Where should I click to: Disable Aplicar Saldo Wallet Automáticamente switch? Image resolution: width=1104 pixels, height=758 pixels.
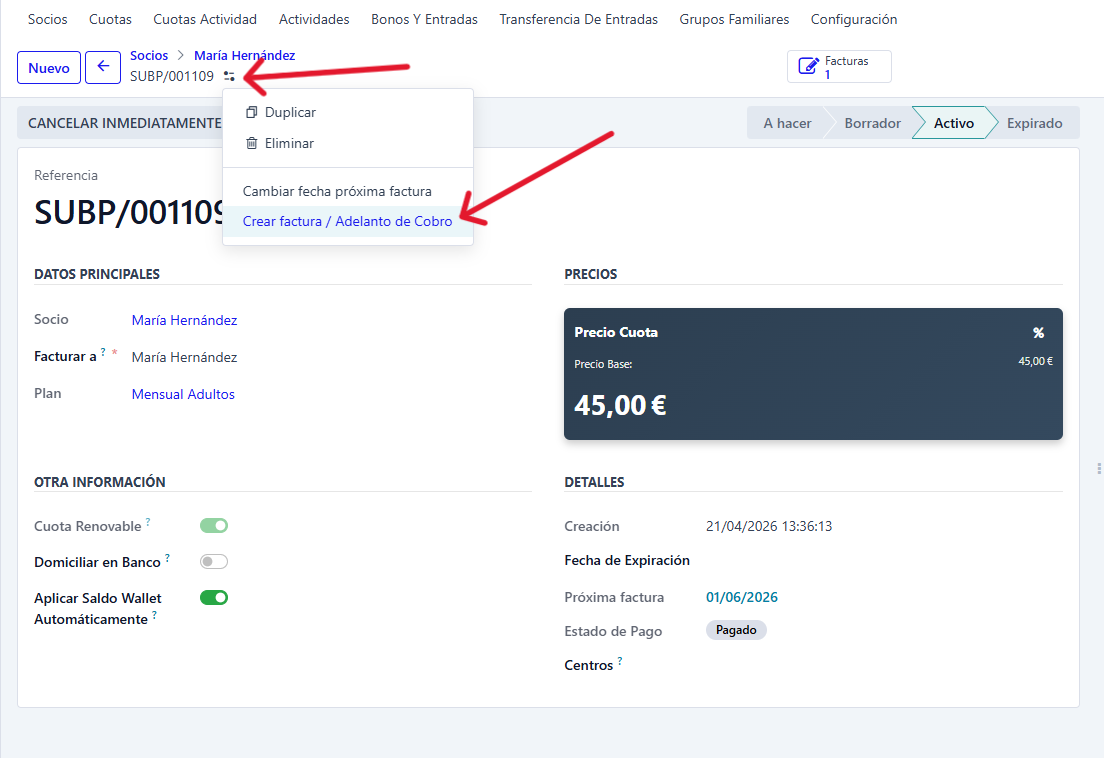coord(214,598)
